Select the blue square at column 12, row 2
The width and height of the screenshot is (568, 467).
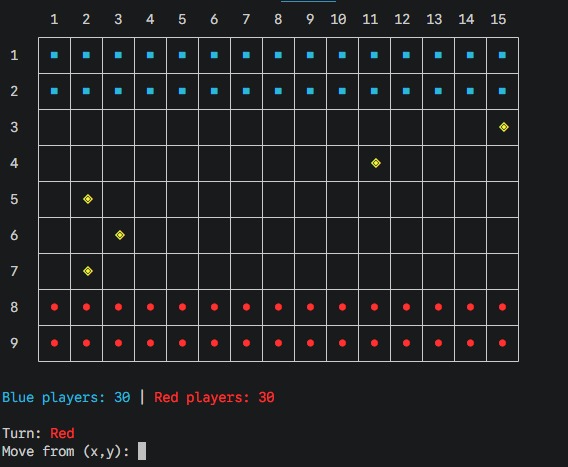coord(406,91)
